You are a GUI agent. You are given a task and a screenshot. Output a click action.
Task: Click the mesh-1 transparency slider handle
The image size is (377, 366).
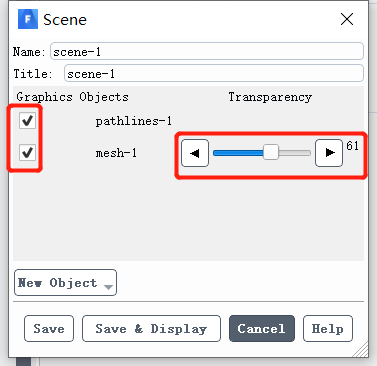[271, 153]
